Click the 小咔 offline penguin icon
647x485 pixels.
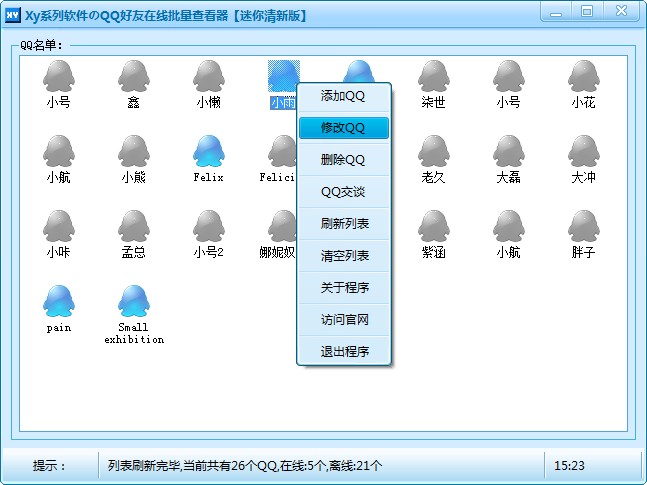click(x=59, y=226)
